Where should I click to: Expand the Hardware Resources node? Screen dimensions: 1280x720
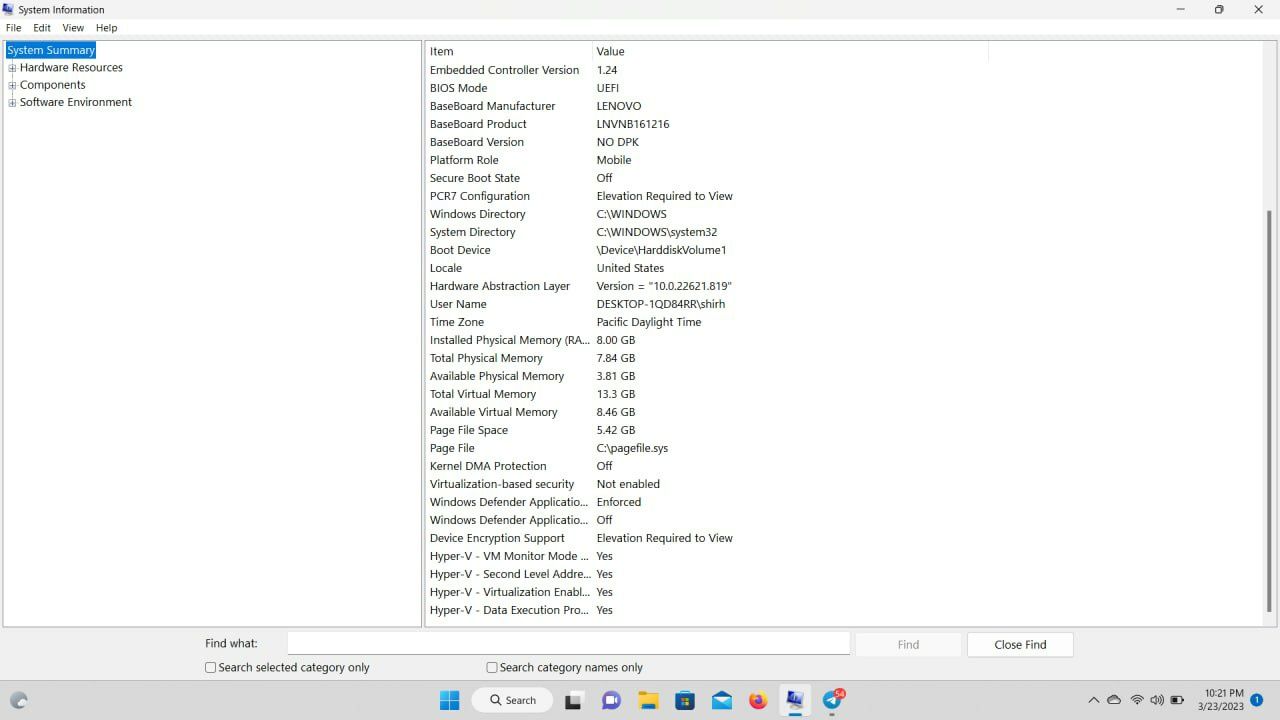[x=12, y=68]
